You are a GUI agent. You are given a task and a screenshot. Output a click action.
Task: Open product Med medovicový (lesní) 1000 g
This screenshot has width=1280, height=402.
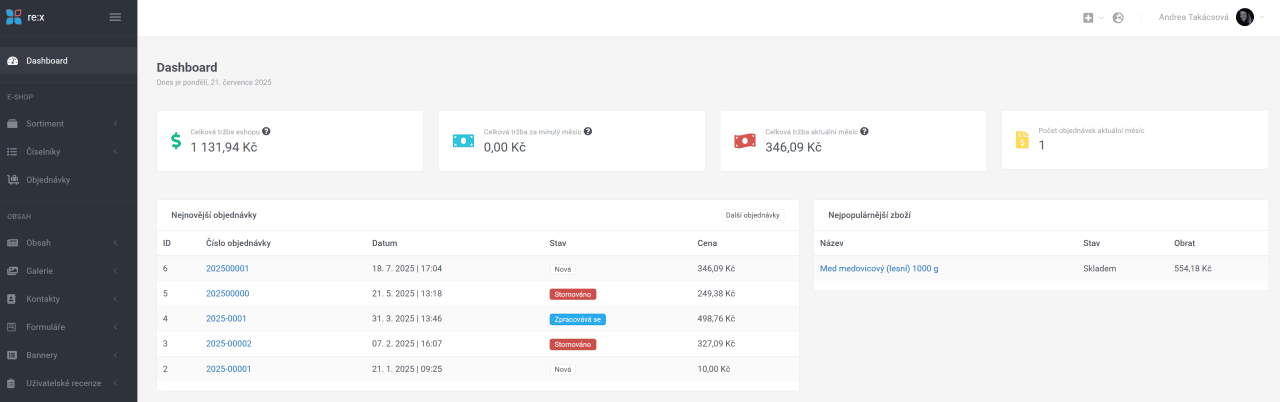[879, 269]
